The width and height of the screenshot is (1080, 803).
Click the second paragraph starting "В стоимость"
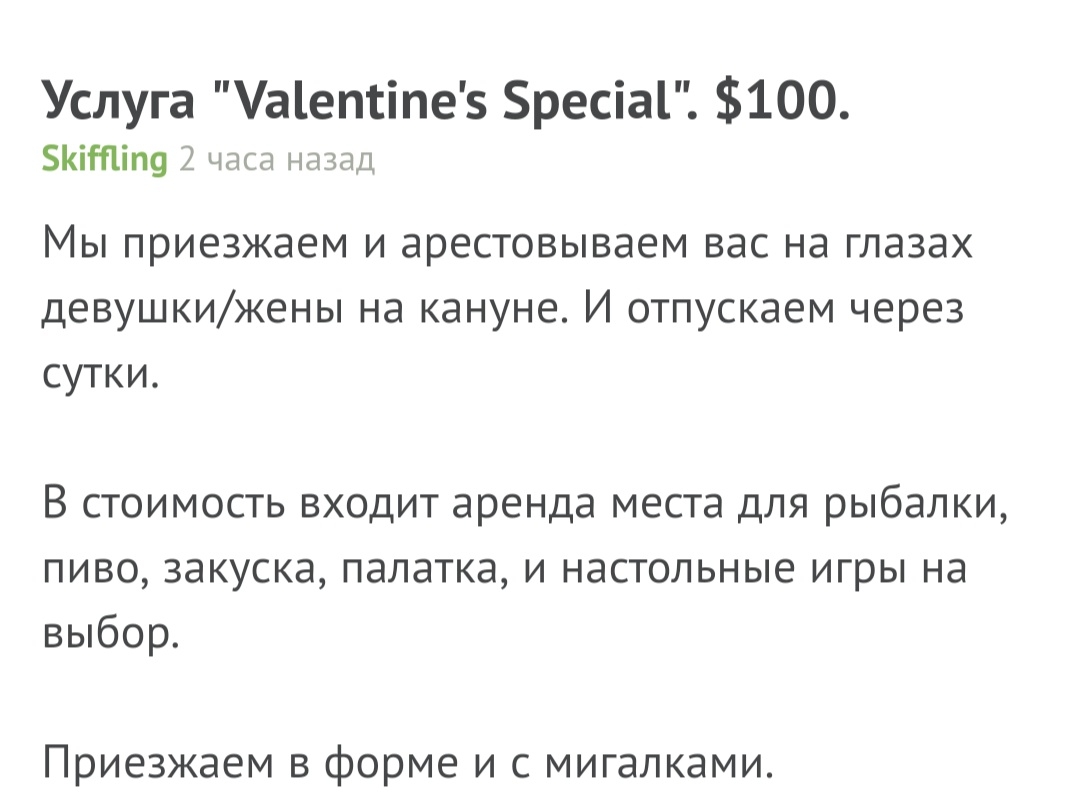coord(526,568)
